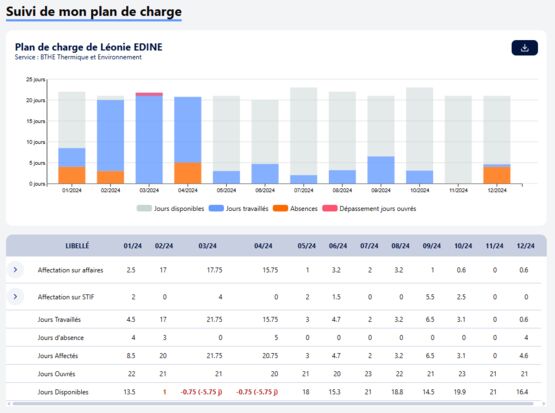The height and width of the screenshot is (413, 555).
Task: Click the gray Jours disponibles legend swatch
Action: coord(144,208)
